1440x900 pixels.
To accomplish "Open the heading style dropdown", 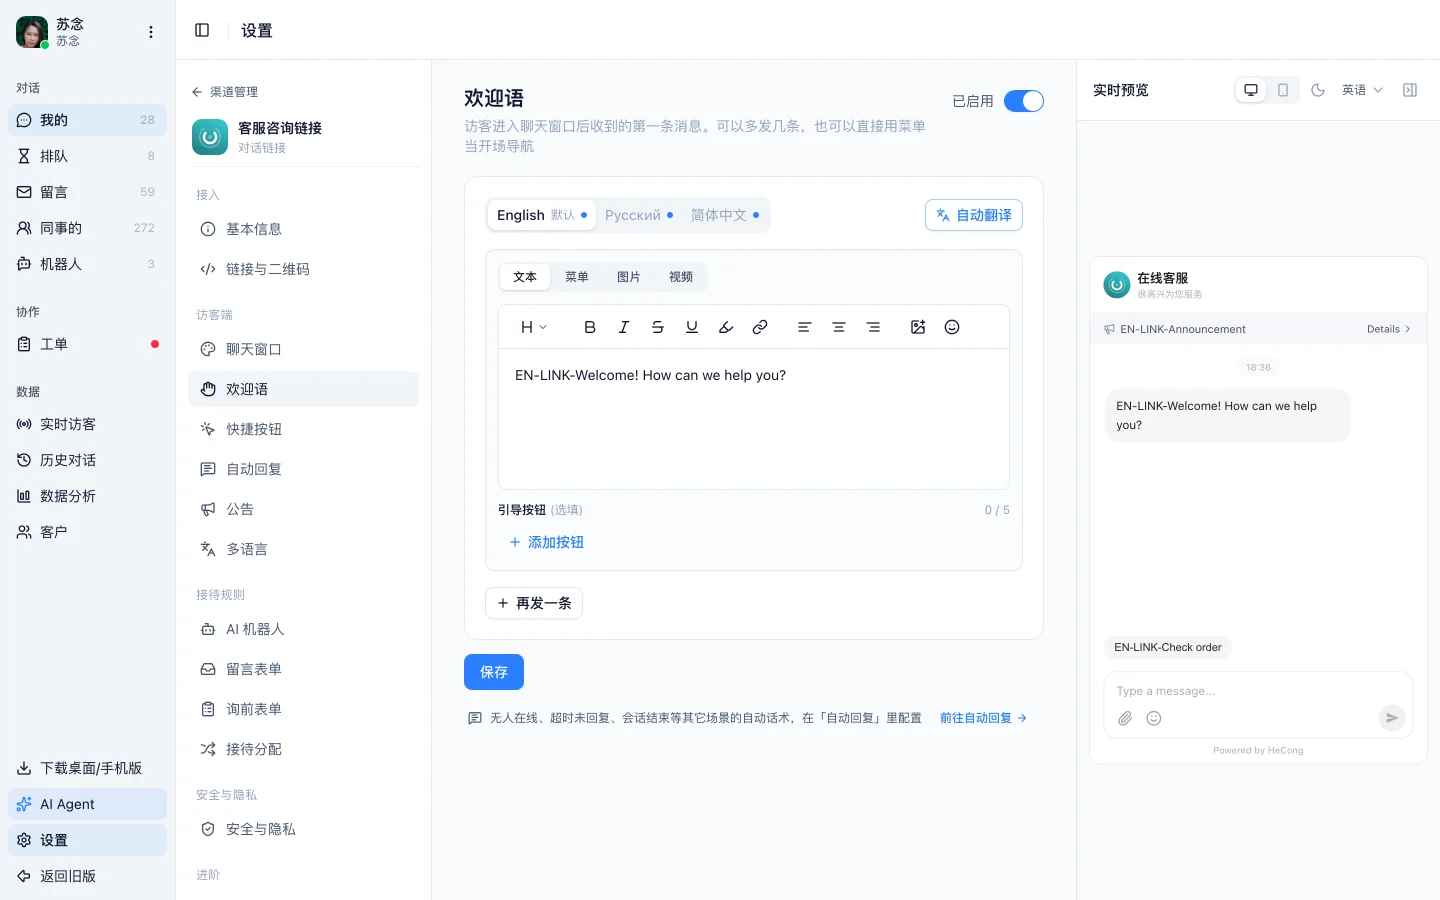I will [x=534, y=327].
